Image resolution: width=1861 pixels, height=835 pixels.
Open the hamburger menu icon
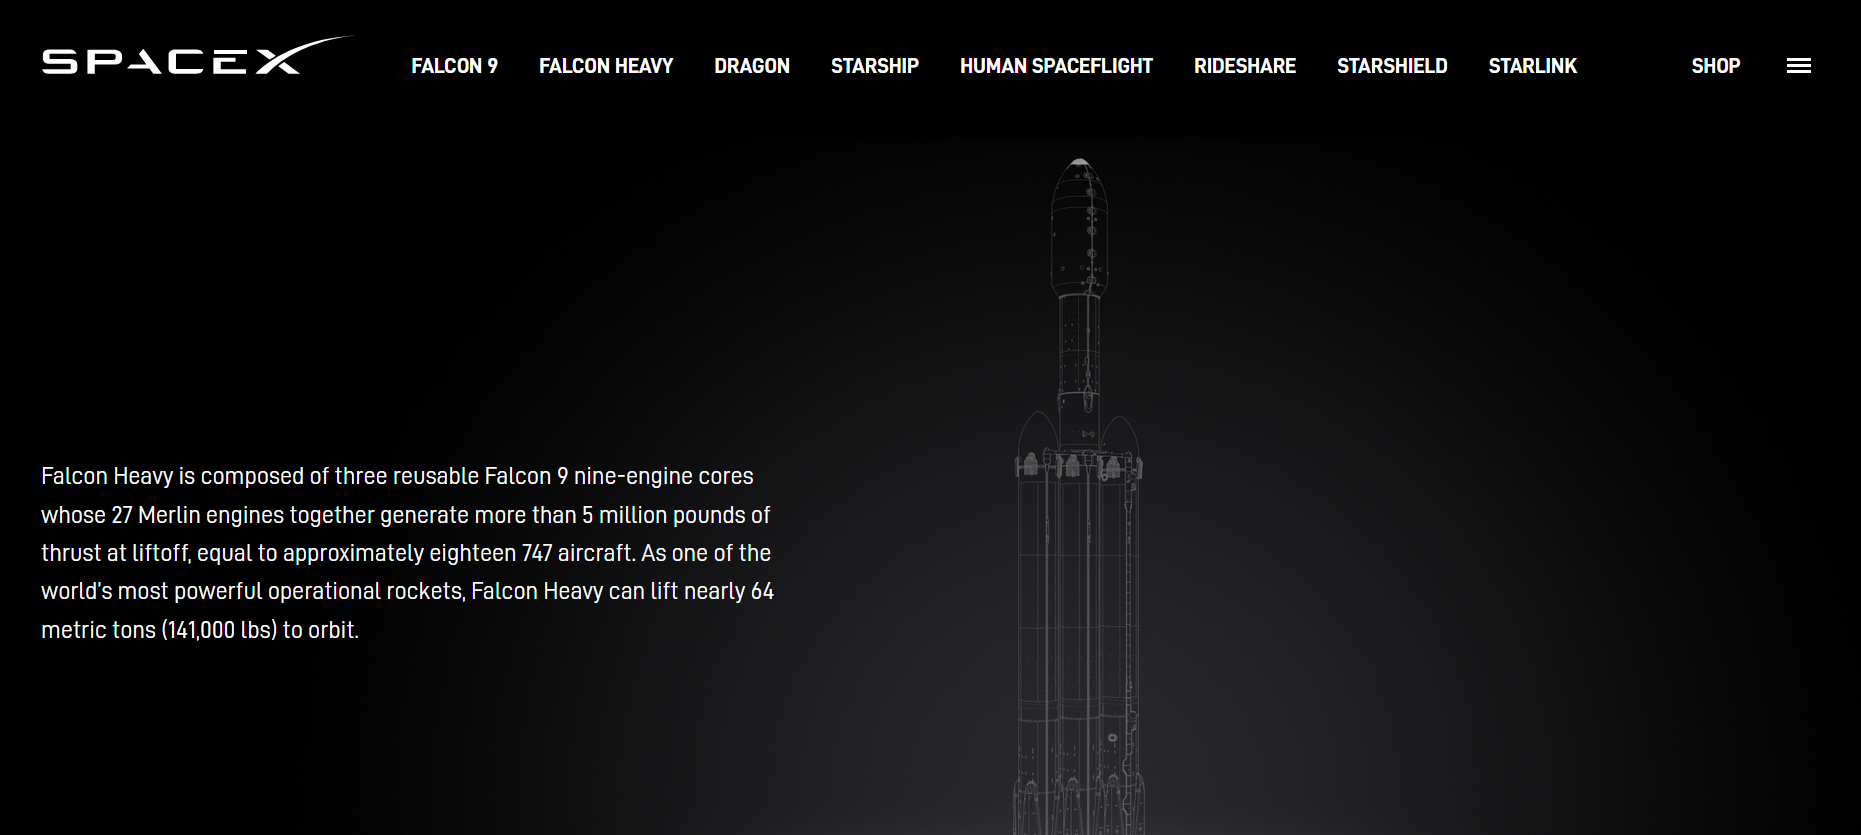[1798, 66]
